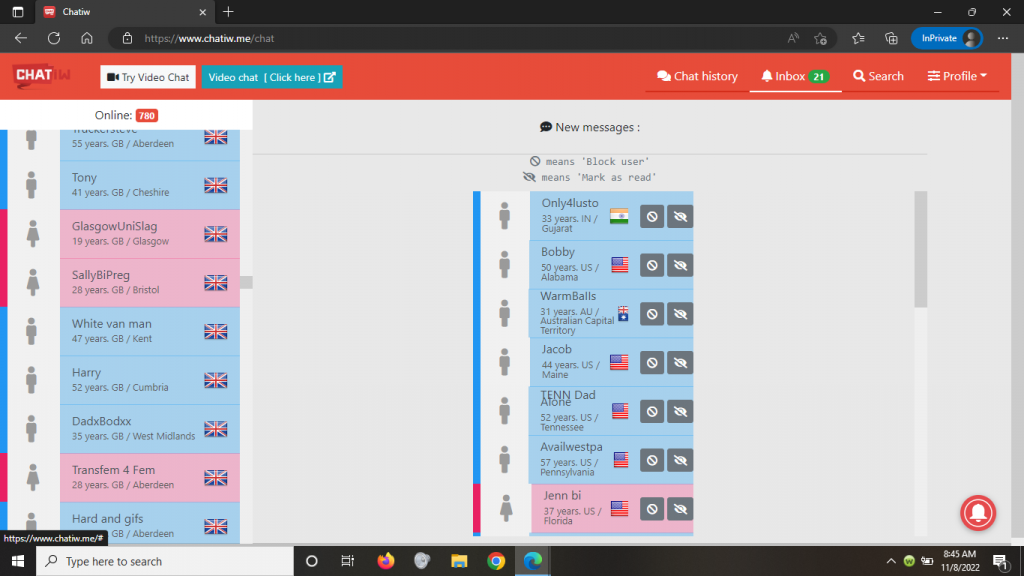
Task: Open the browser settings ellipsis menu
Action: [x=1003, y=38]
